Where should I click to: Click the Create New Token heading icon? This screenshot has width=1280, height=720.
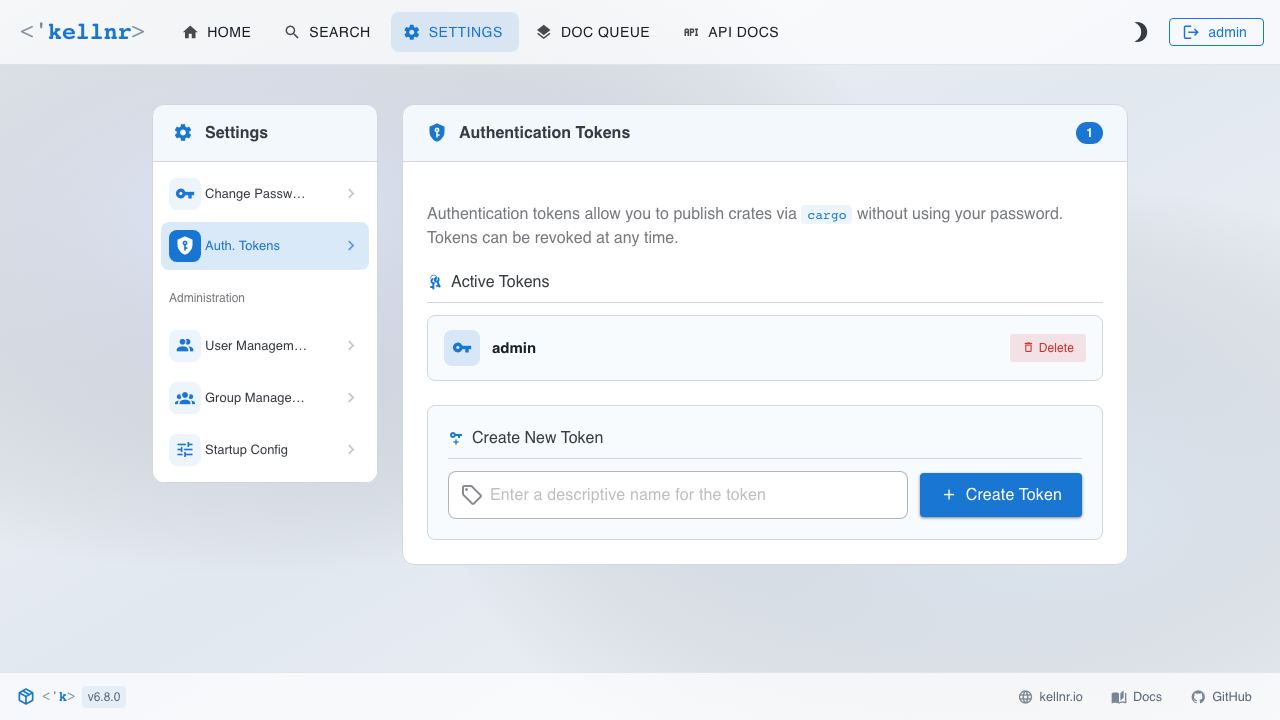click(456, 438)
